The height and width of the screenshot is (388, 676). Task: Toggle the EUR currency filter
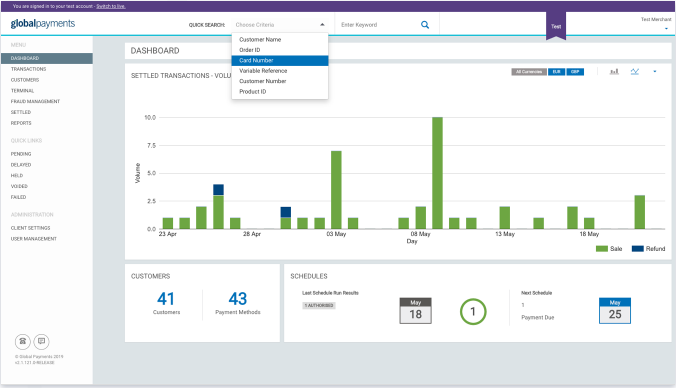point(557,72)
